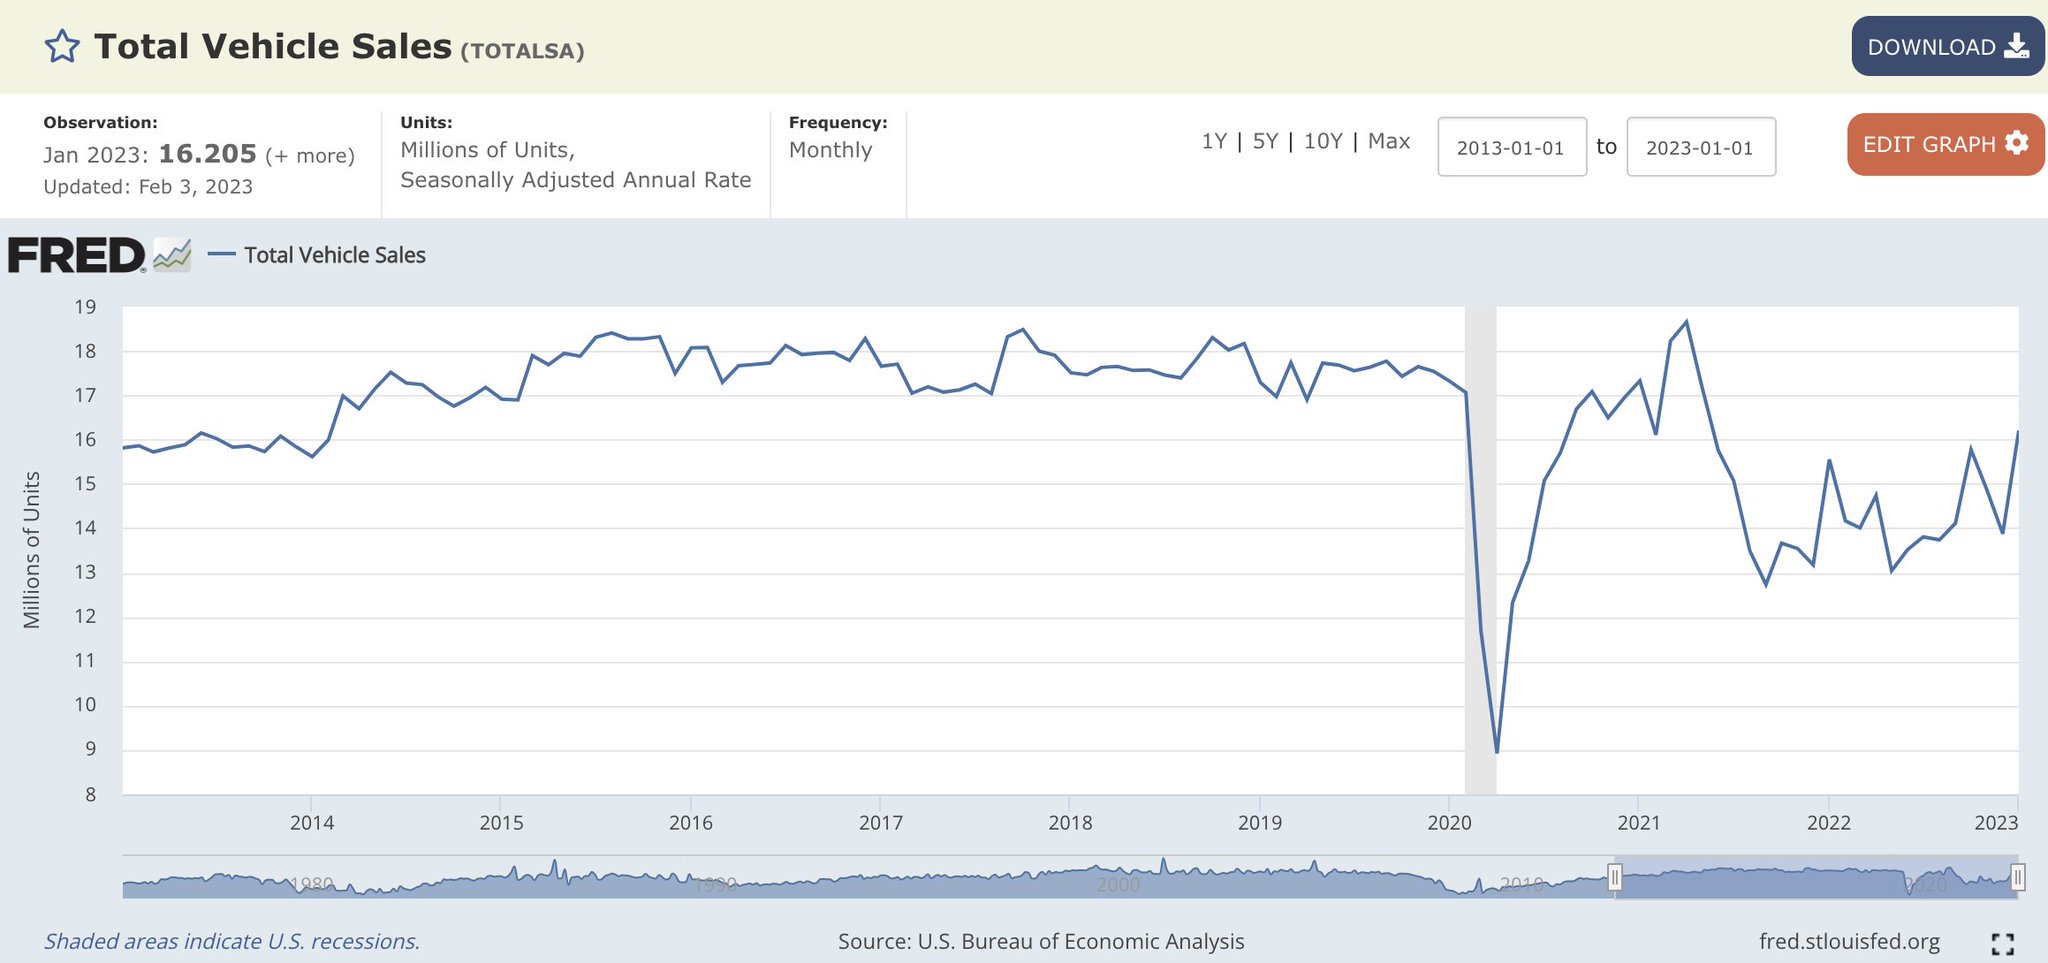The width and height of the screenshot is (2048, 963).
Task: Click the left handle of range slider
Action: pyautogui.click(x=1614, y=878)
